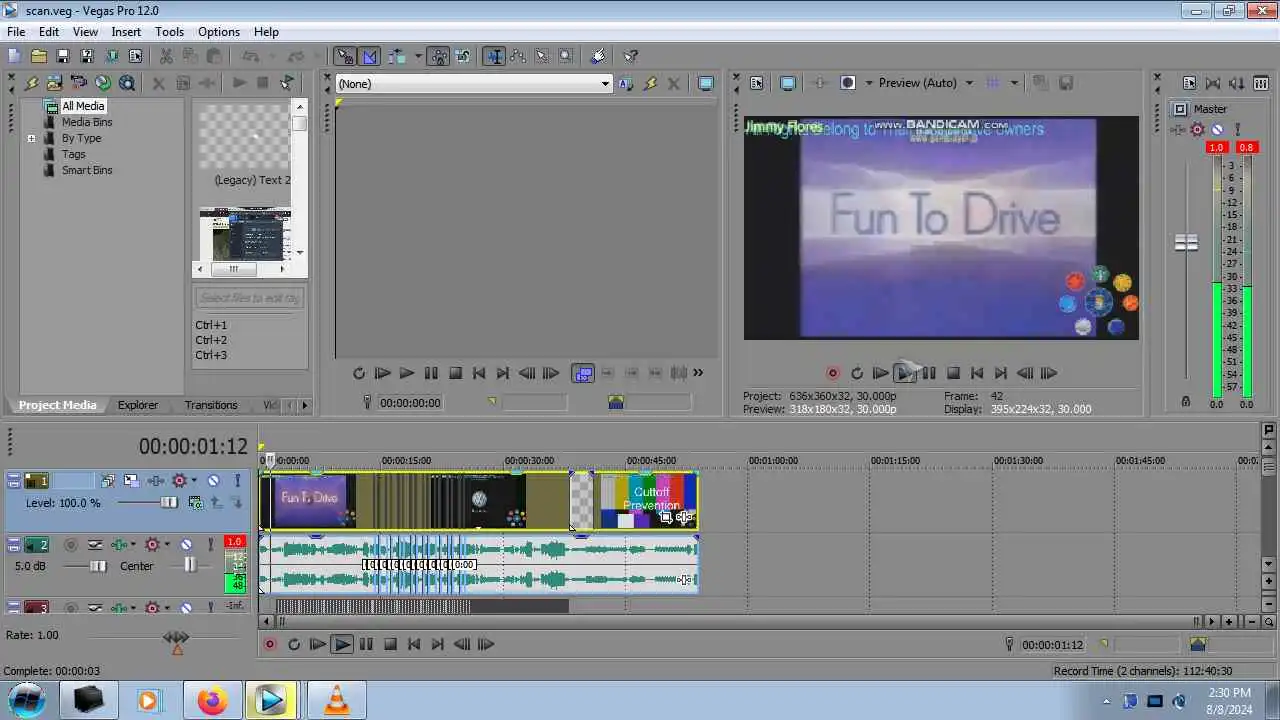Mute video track 1
Image resolution: width=1280 pixels, height=720 pixels.
coord(213,481)
